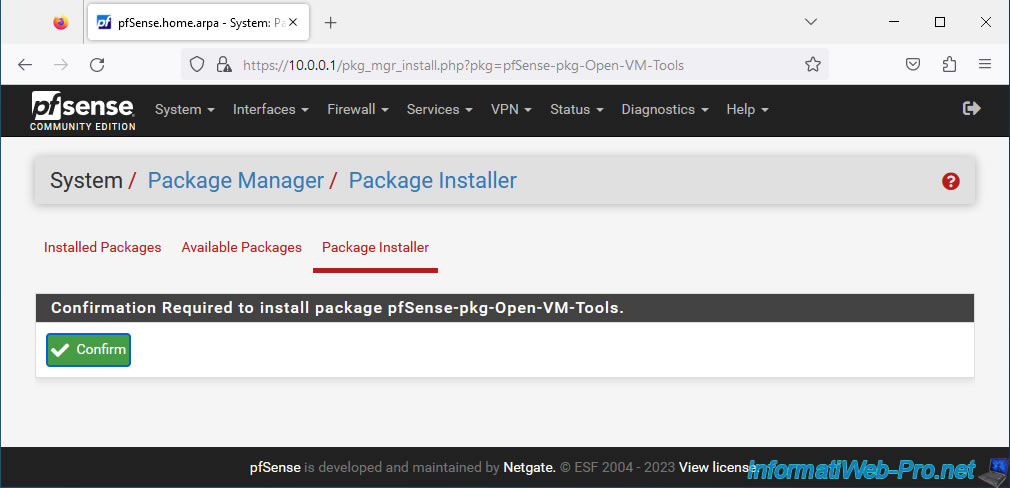Image resolution: width=1010 pixels, height=488 pixels.
Task: Click the green Confirm button
Action: click(x=88, y=350)
